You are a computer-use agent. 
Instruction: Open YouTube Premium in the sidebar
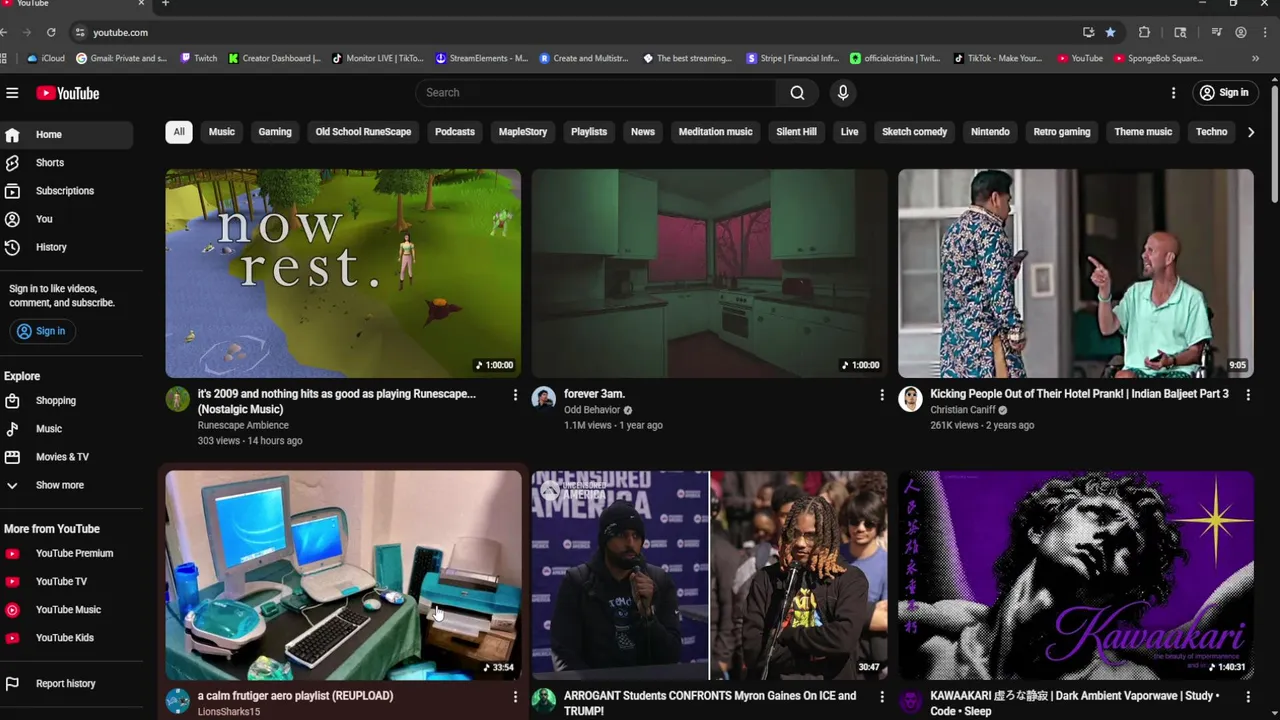(66, 554)
